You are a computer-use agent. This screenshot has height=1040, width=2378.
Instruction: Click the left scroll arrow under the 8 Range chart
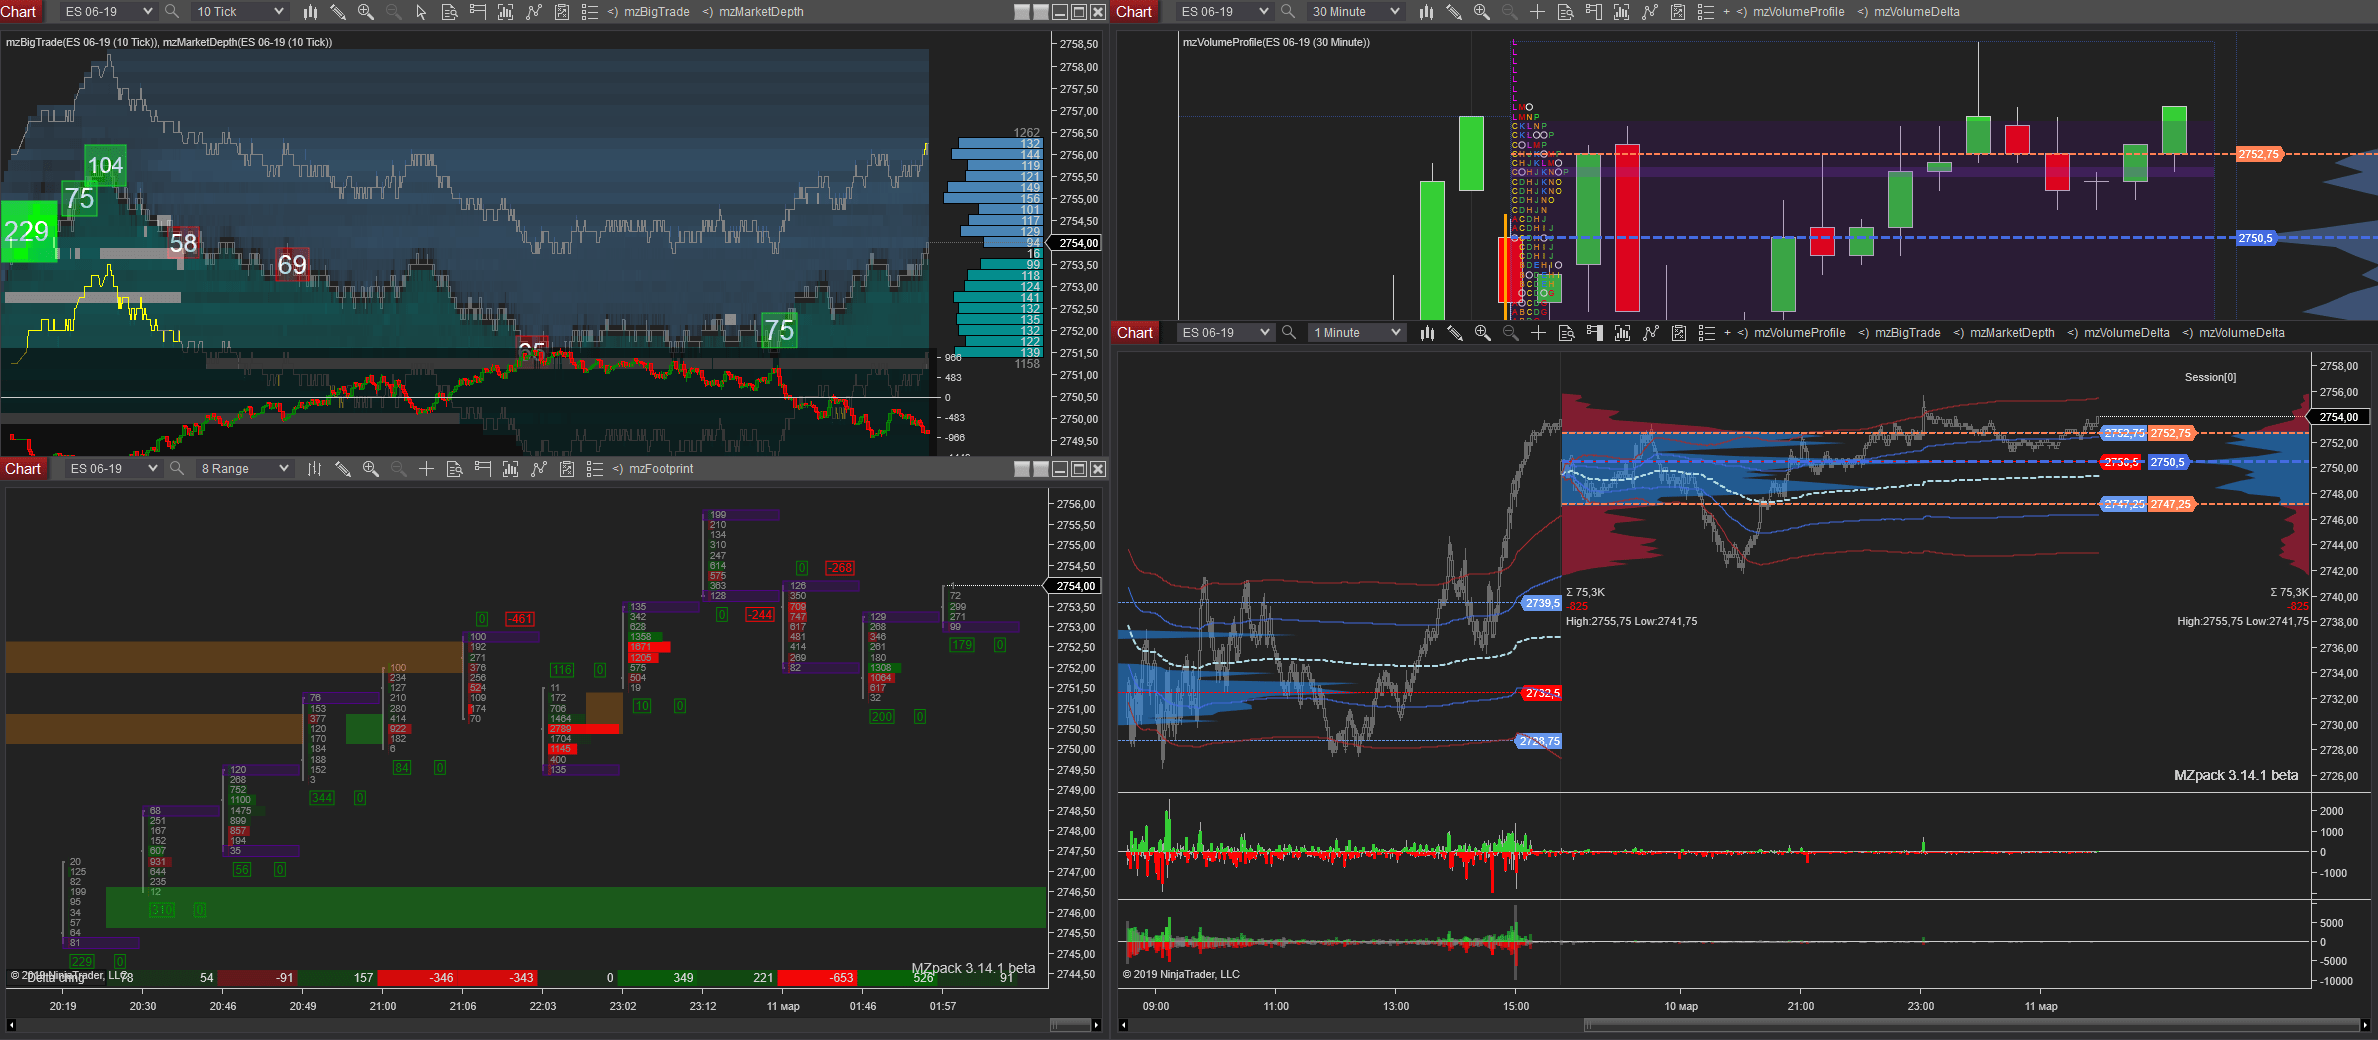click(11, 1025)
